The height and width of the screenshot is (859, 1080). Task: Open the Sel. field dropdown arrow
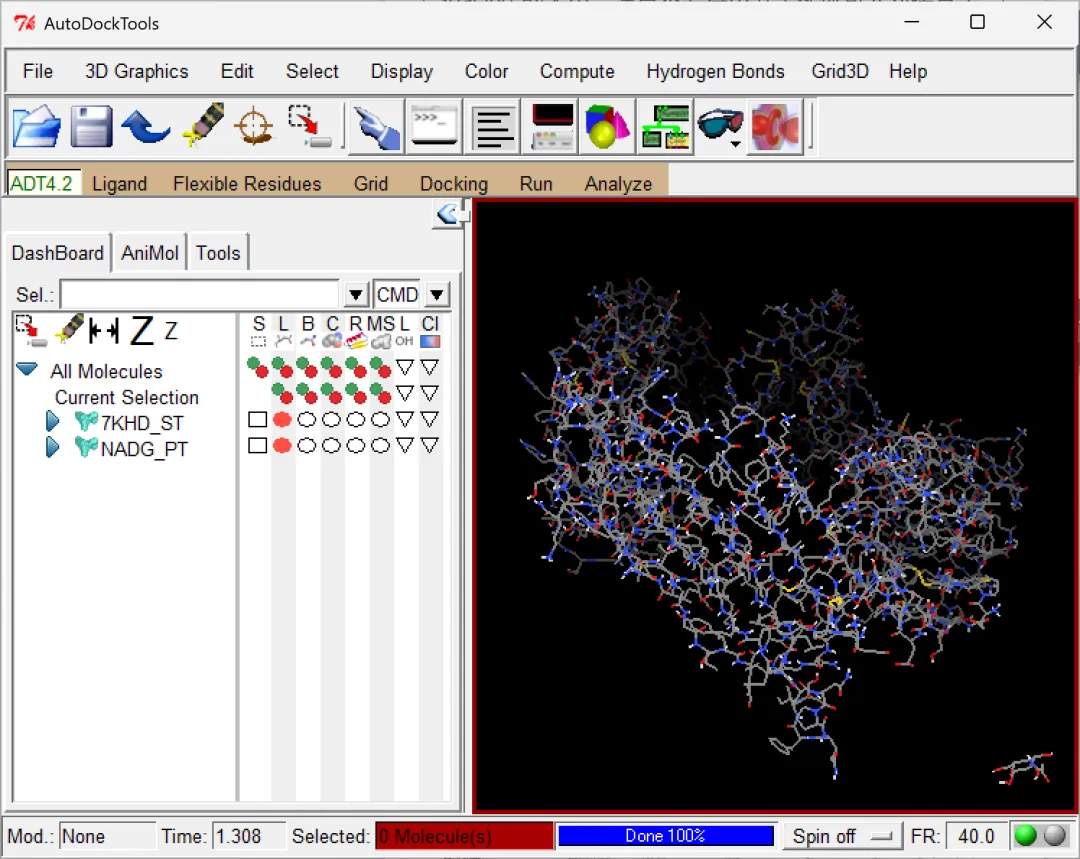pos(355,295)
